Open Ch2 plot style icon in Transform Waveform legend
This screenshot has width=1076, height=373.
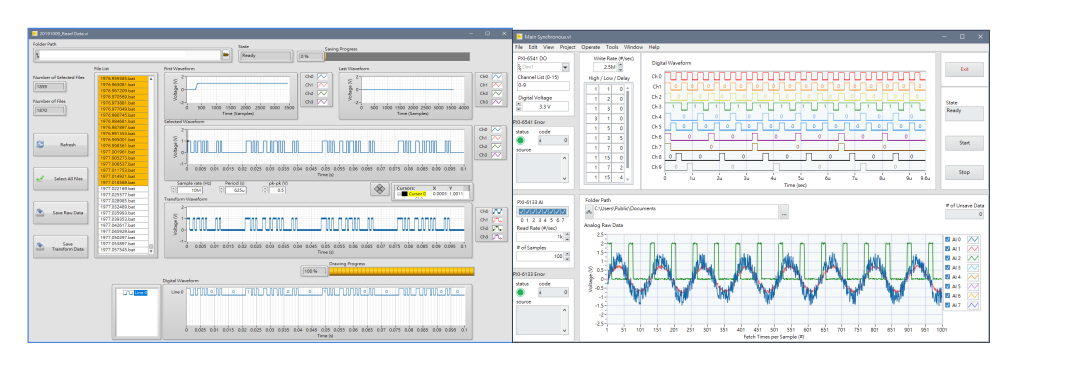click(499, 228)
